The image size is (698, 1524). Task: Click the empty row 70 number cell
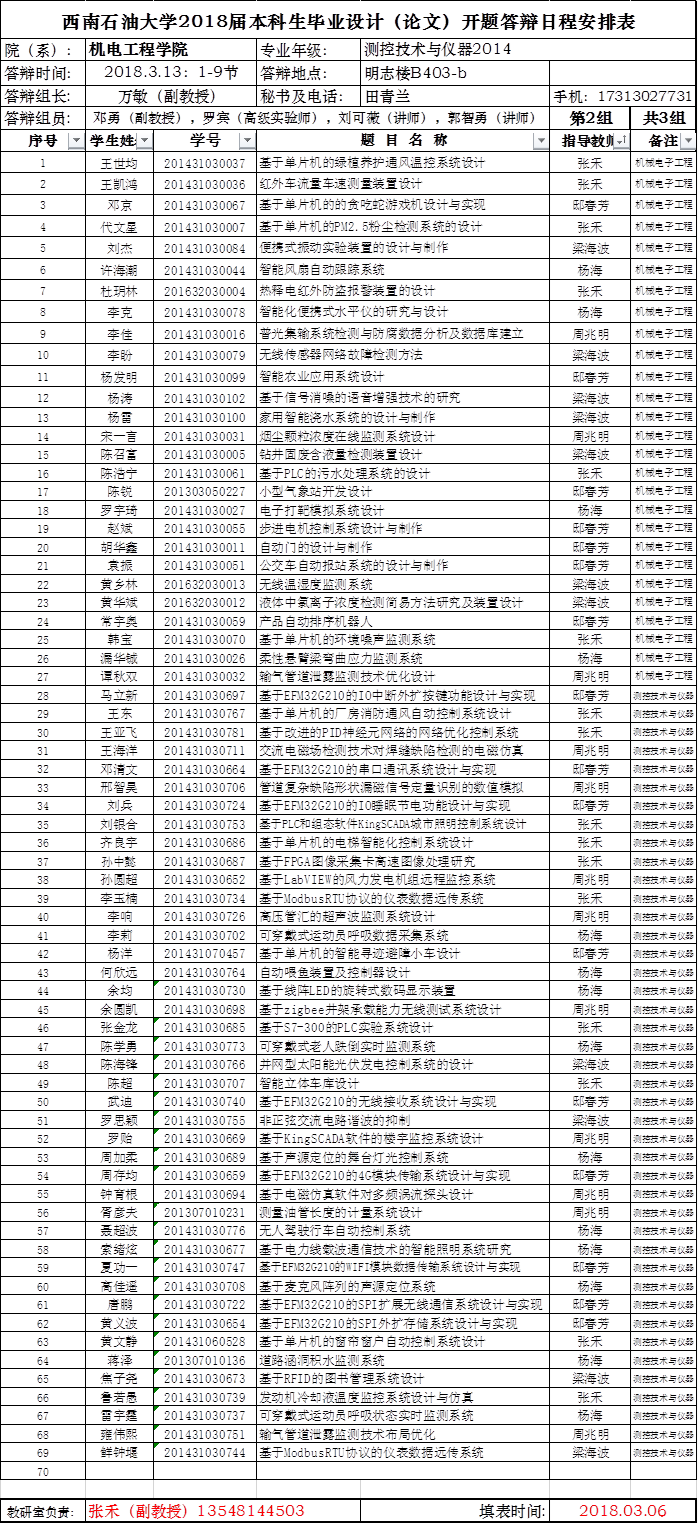[43, 1472]
